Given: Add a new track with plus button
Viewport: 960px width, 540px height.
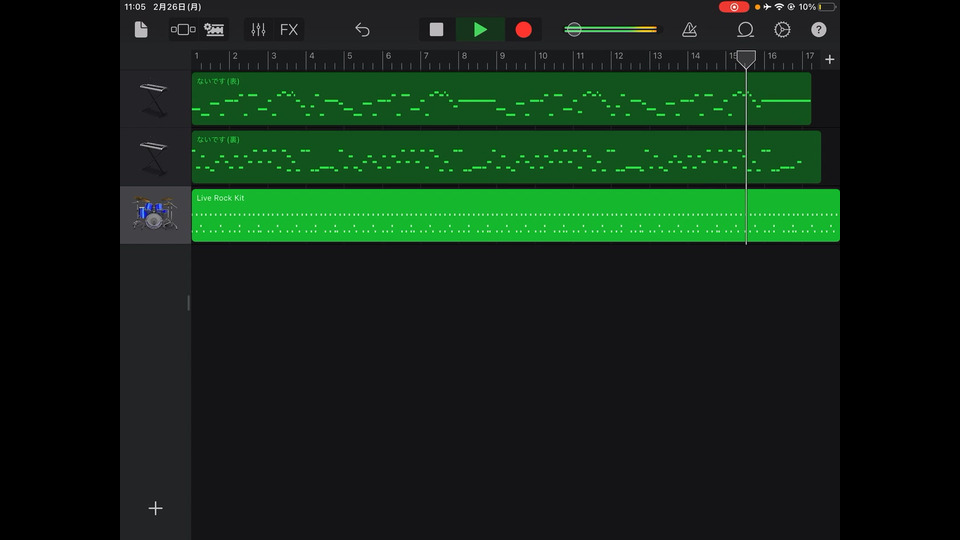Looking at the screenshot, I should click(156, 508).
